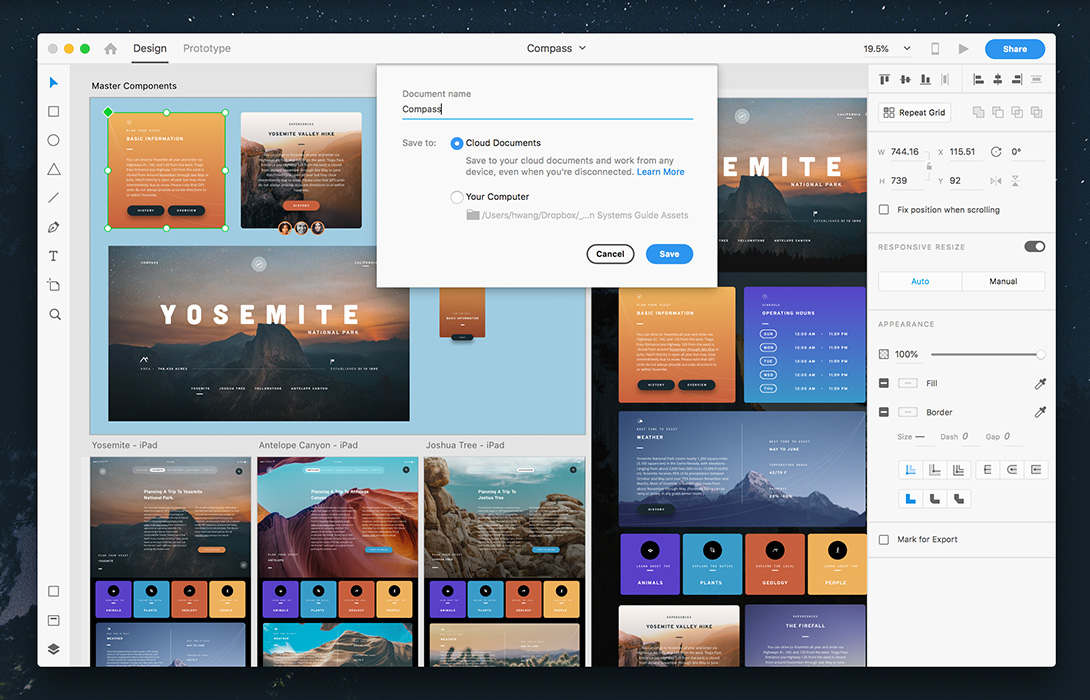Toggle the Responsive Resize switch
The width and height of the screenshot is (1090, 700).
1034,246
